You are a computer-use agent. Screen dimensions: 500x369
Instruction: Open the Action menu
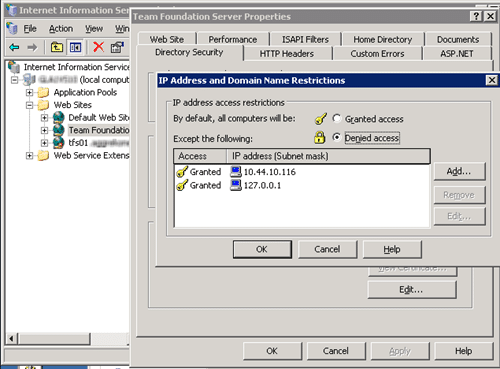point(61,29)
